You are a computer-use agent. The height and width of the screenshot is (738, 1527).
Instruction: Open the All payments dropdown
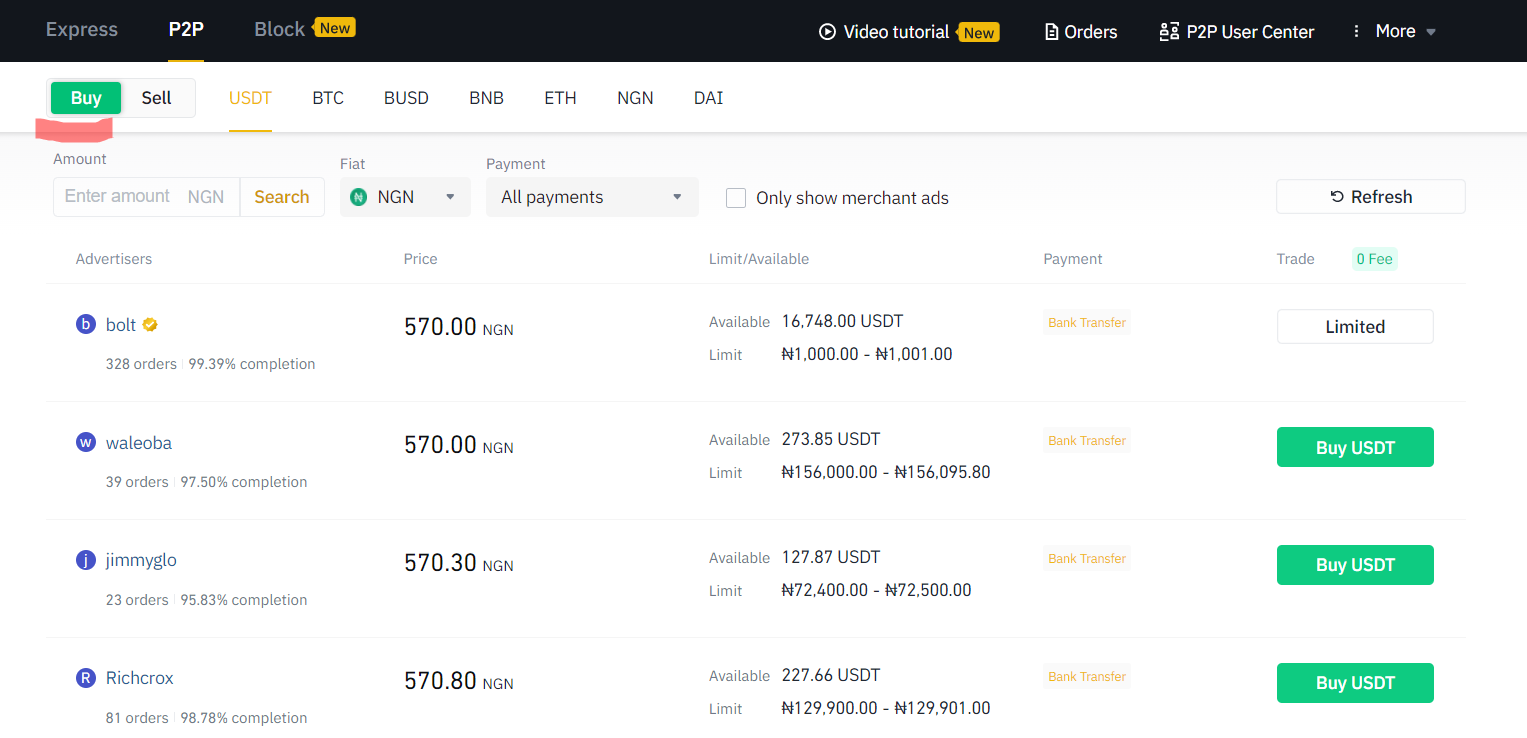point(592,197)
